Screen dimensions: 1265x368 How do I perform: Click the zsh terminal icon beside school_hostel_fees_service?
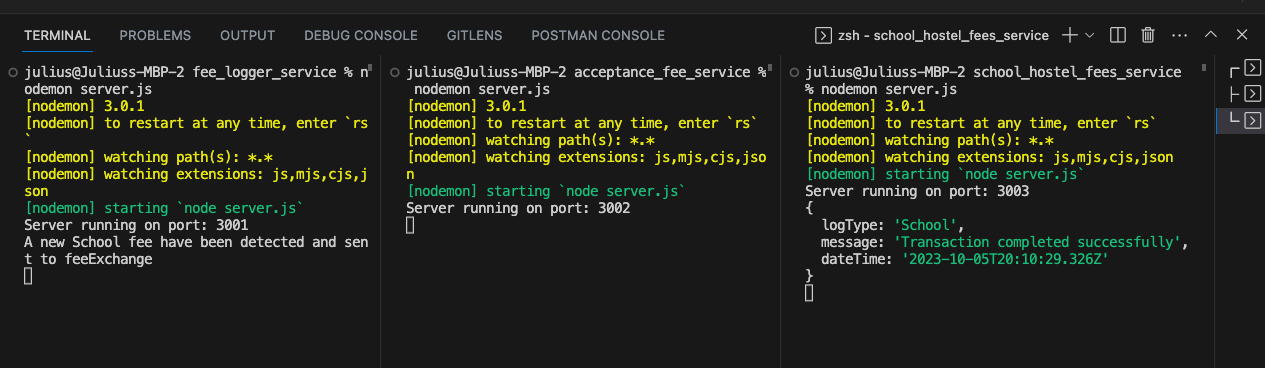824,35
